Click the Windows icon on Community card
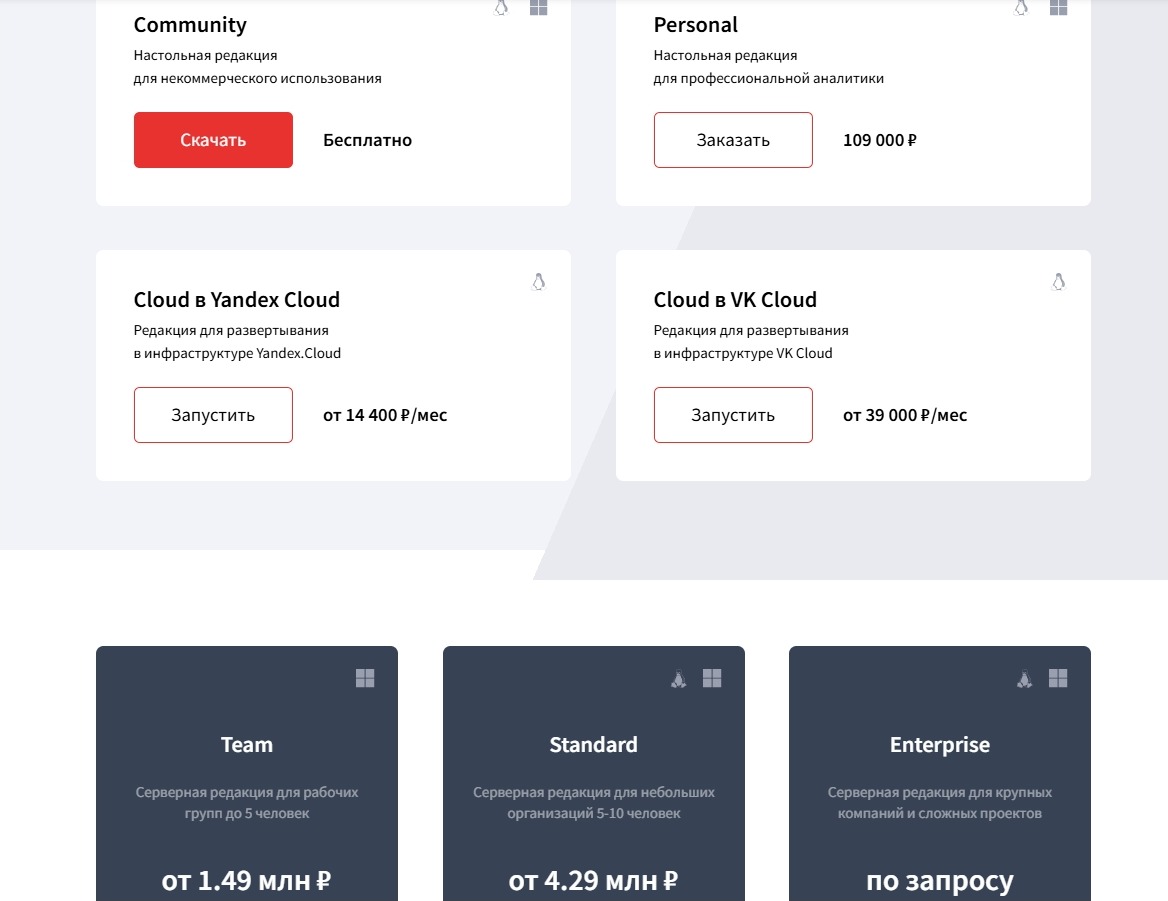This screenshot has height=901, width=1168. click(538, 8)
